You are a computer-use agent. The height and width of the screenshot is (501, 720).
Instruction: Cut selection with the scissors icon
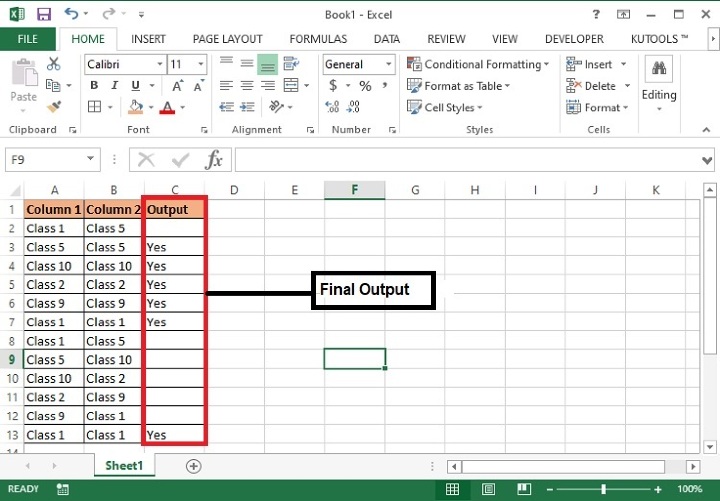point(54,64)
